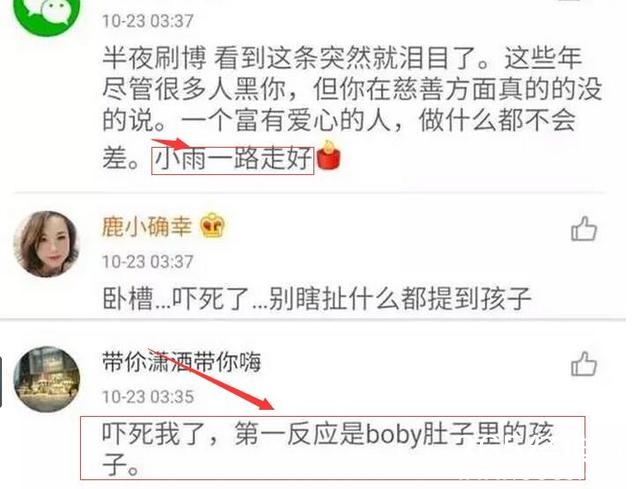Open the 带你潇洒带你嗨 username link
This screenshot has height=489, width=640.
click(181, 362)
